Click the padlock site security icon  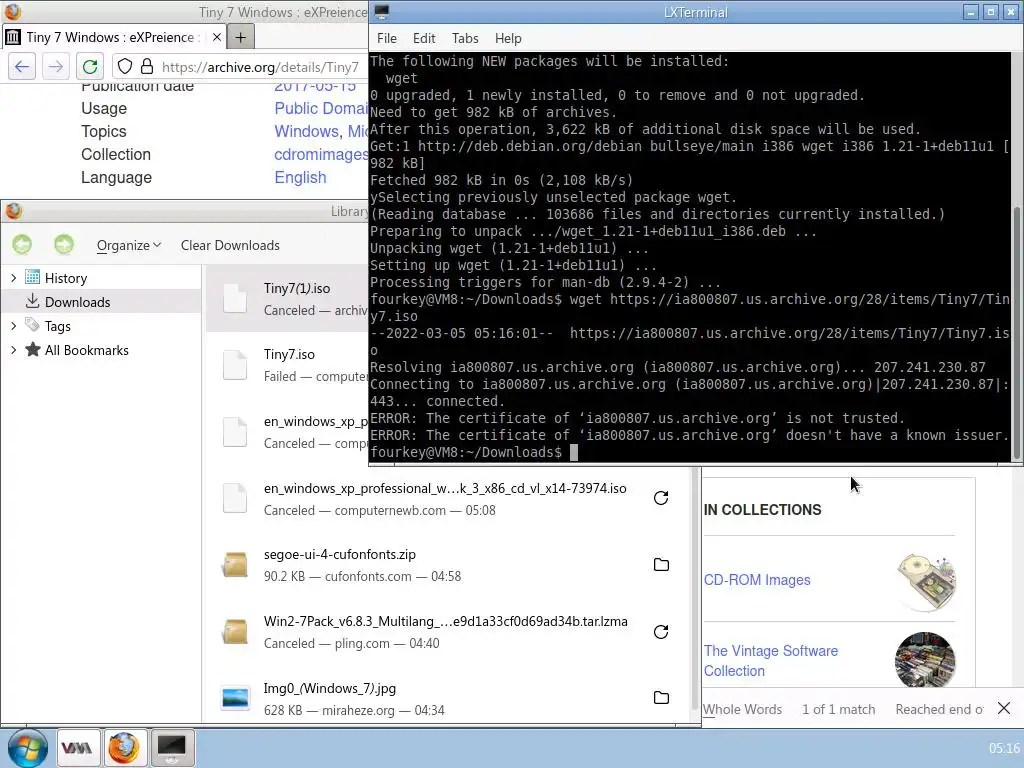click(147, 67)
